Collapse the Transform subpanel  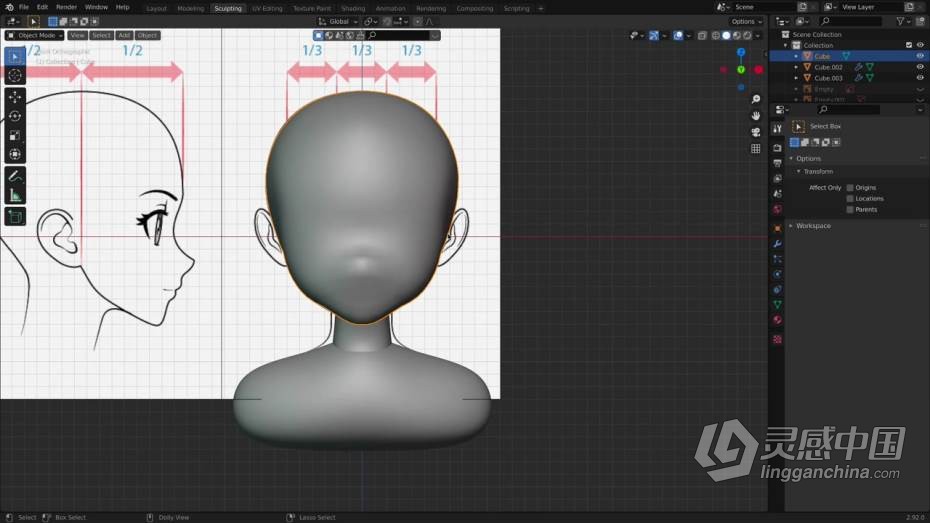click(x=798, y=171)
